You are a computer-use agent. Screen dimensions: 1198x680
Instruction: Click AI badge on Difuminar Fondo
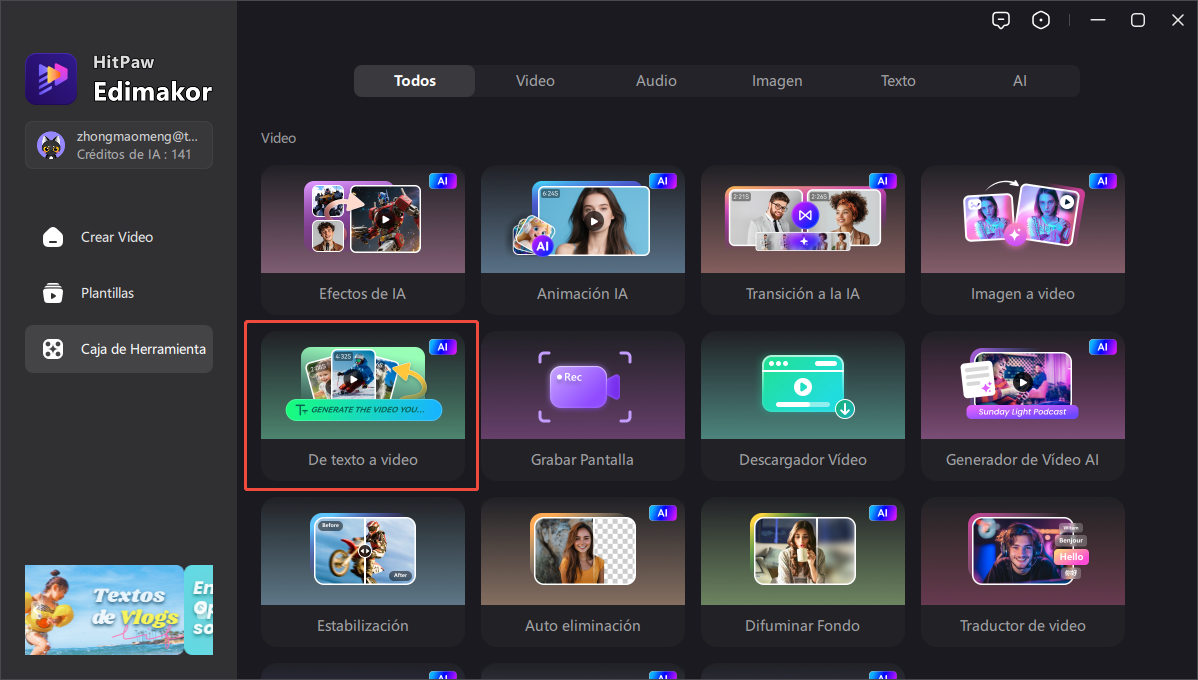tap(882, 513)
